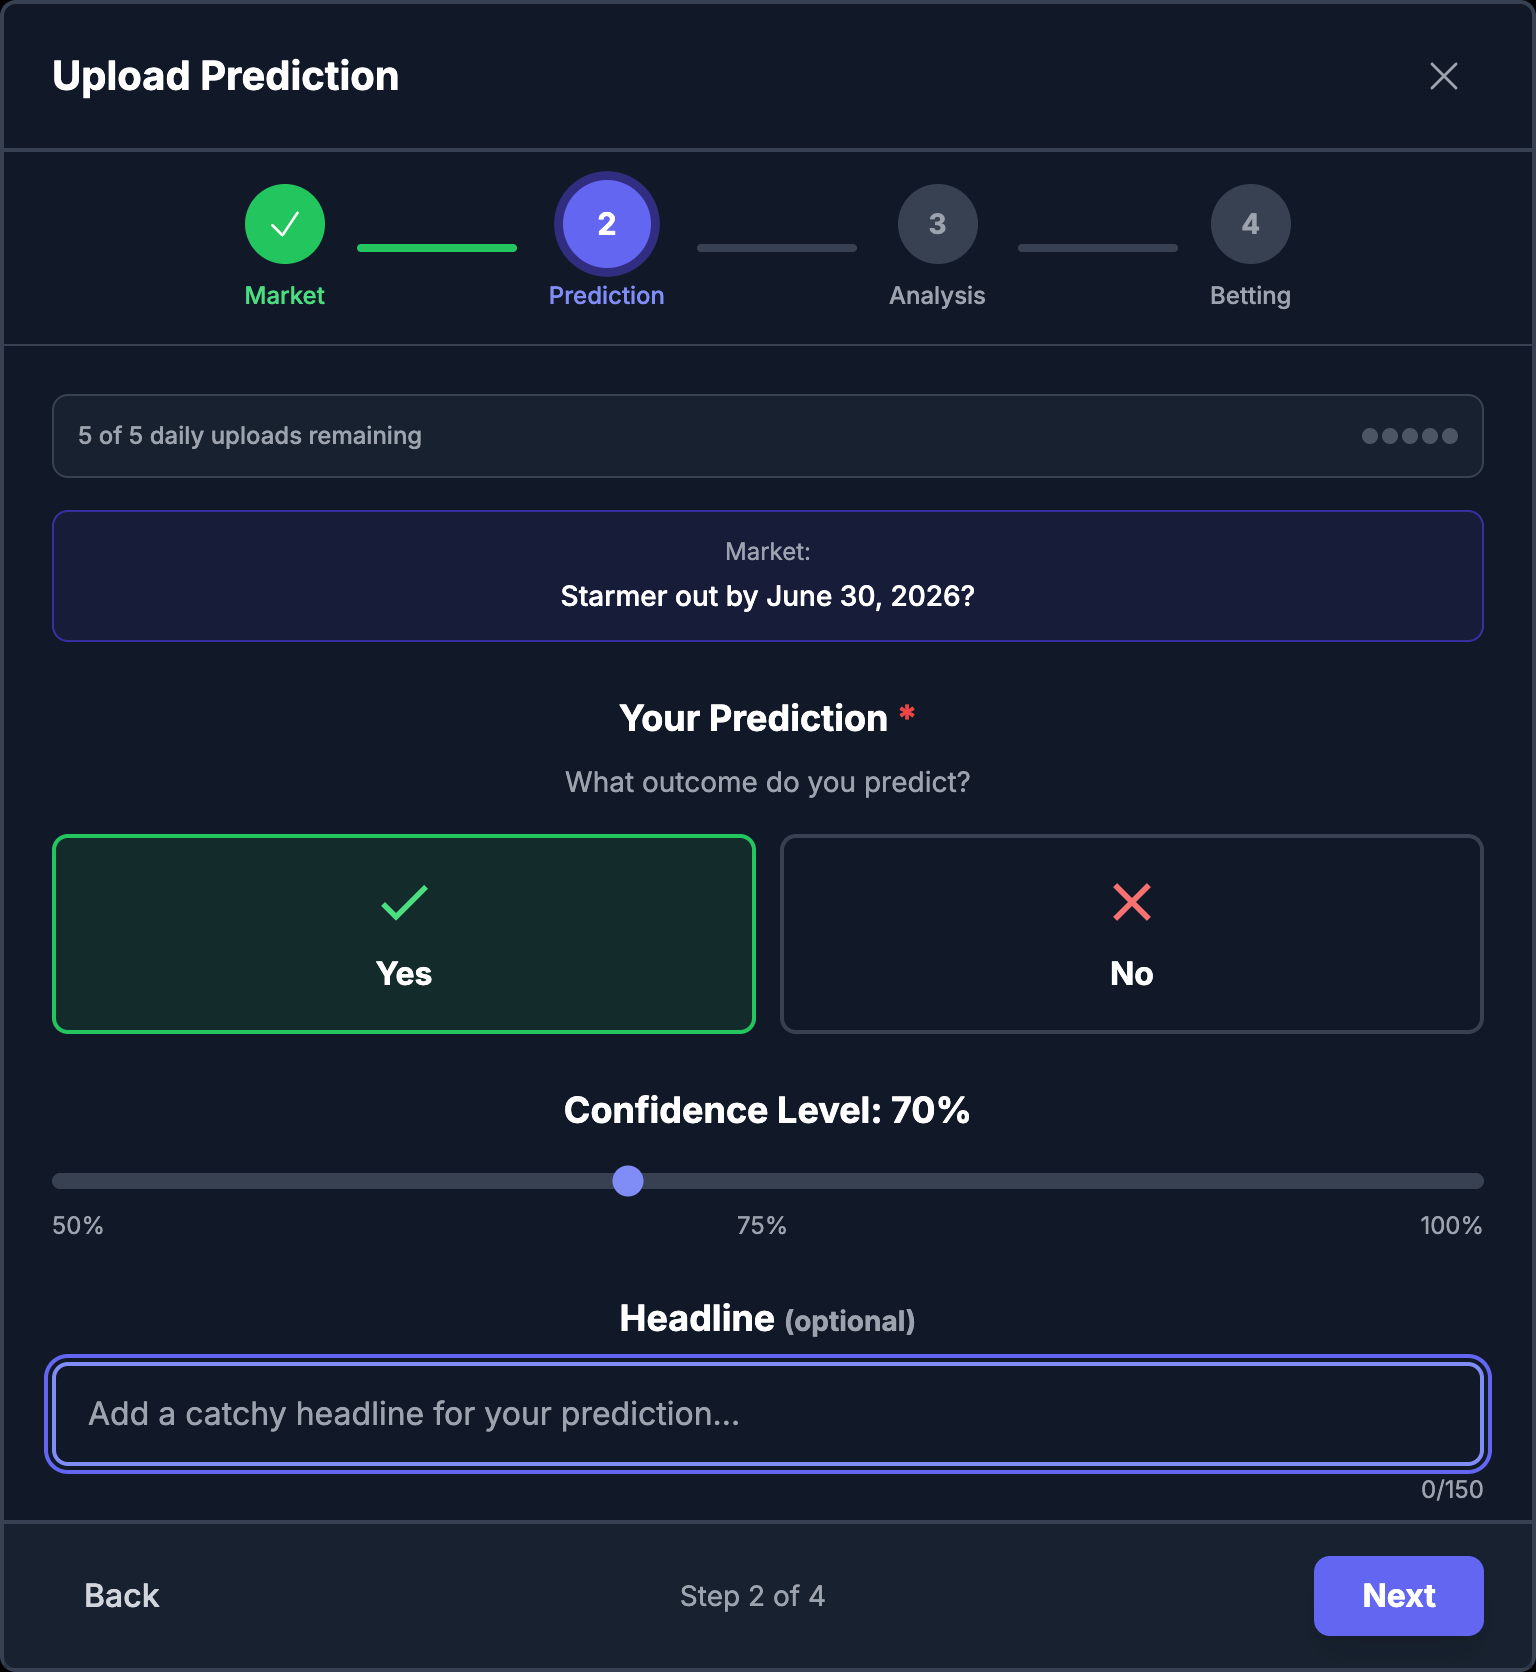Click the green Market step checkmark icon
Image resolution: width=1536 pixels, height=1672 pixels.
(x=284, y=223)
